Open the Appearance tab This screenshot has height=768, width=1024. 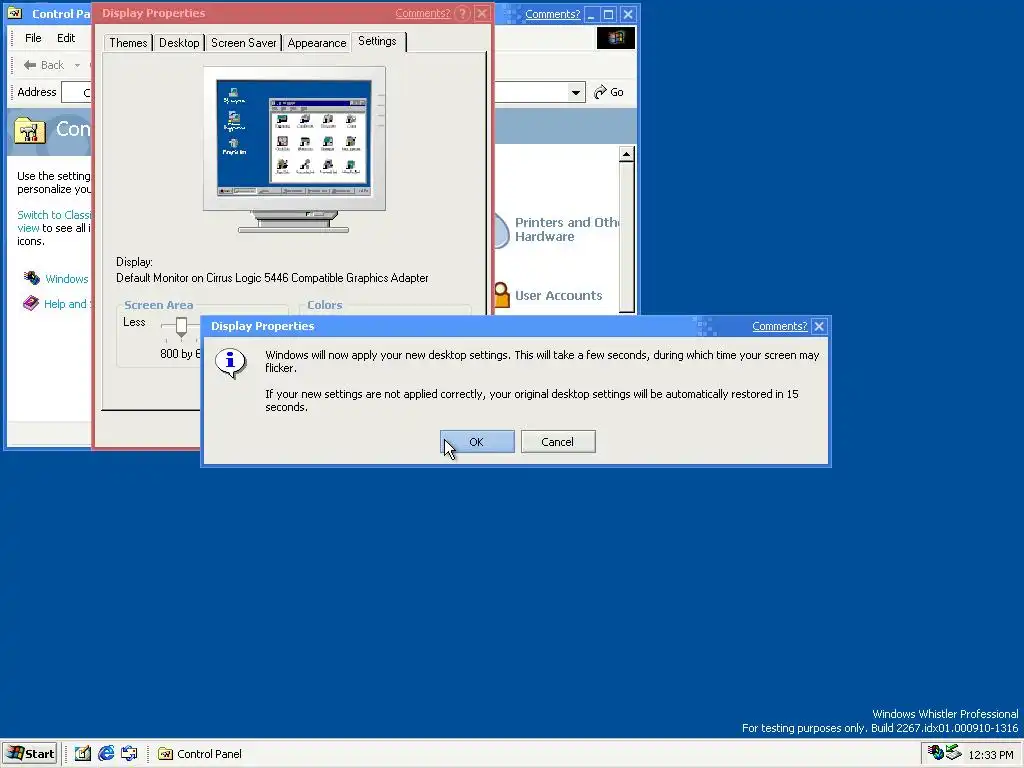(317, 43)
